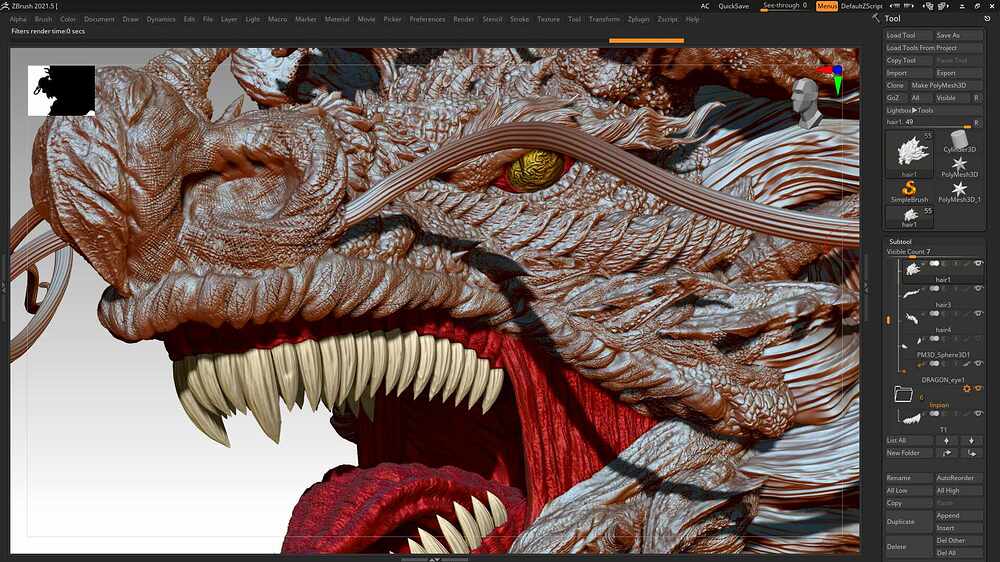Adjust the See-through slider
The width and height of the screenshot is (1000, 562).
tap(784, 6)
